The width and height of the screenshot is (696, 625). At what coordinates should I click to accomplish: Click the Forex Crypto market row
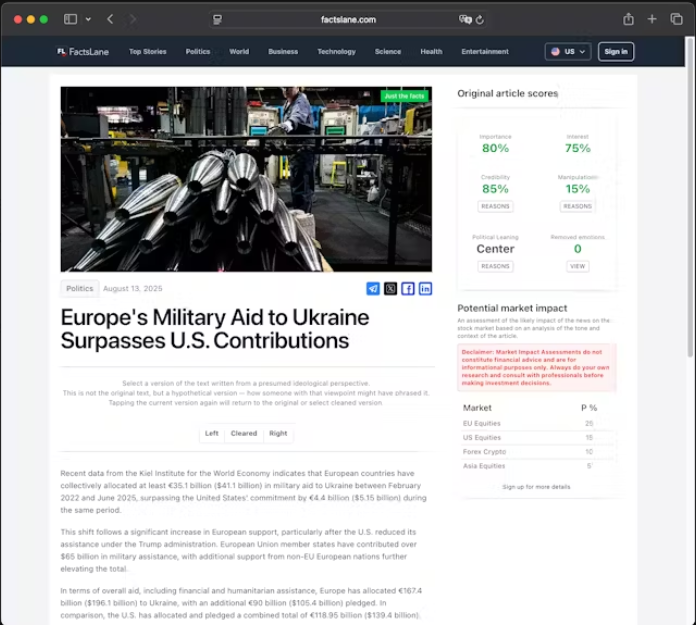pyautogui.click(x=536, y=452)
